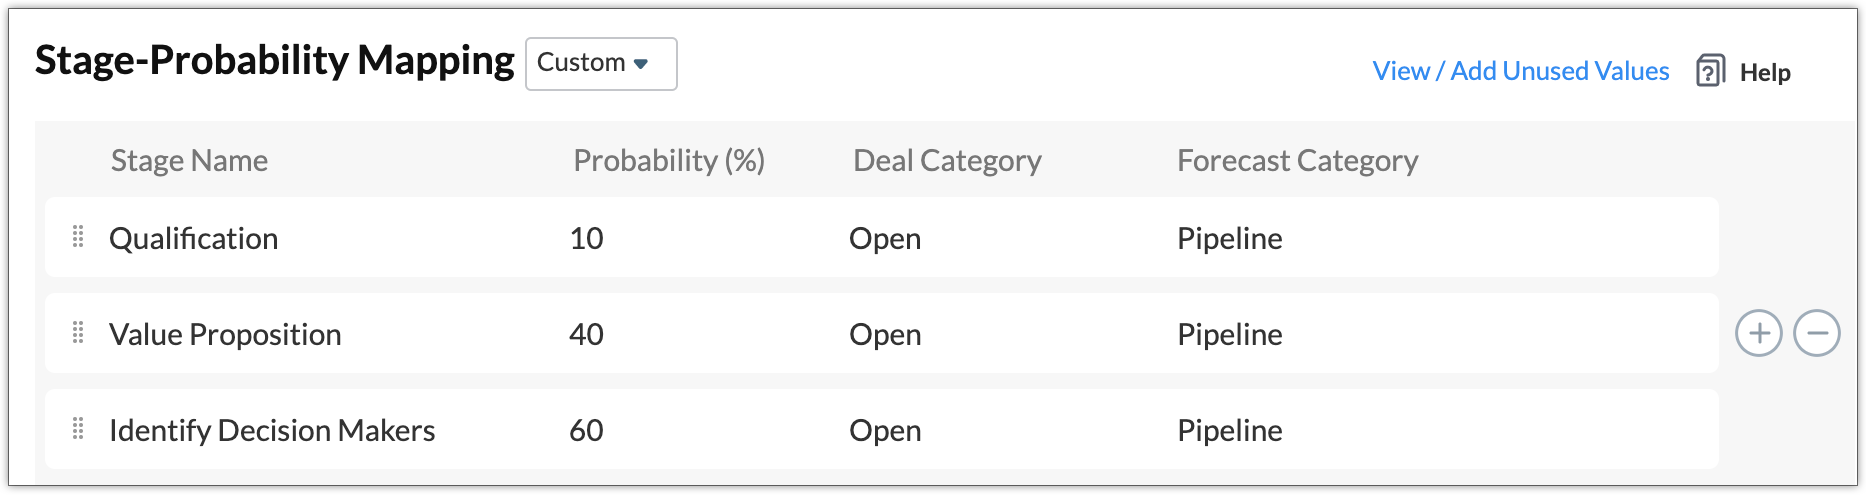The width and height of the screenshot is (1866, 500).
Task: Change Value Proposition probability value 40
Action: pyautogui.click(x=586, y=334)
